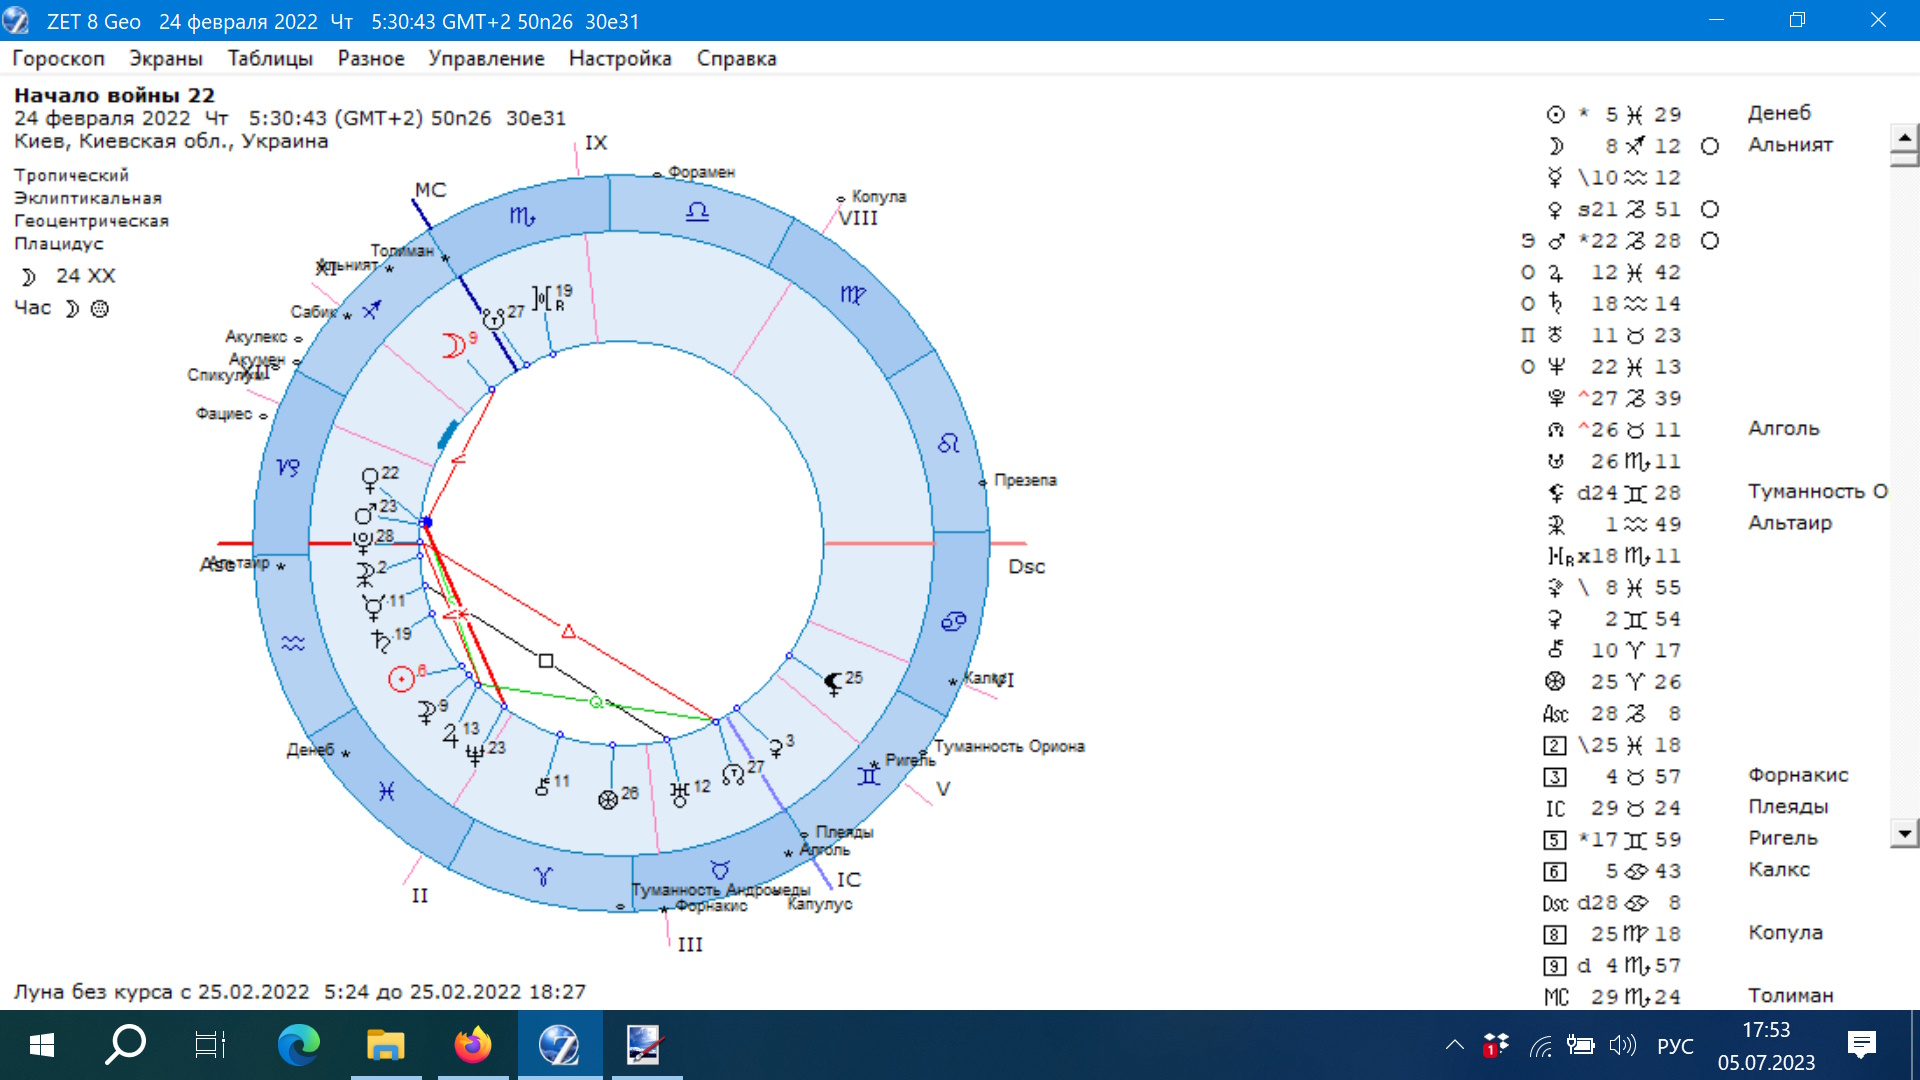Click the Sun glyph in planet table
Screen dimensions: 1920x1080
tap(1555, 115)
